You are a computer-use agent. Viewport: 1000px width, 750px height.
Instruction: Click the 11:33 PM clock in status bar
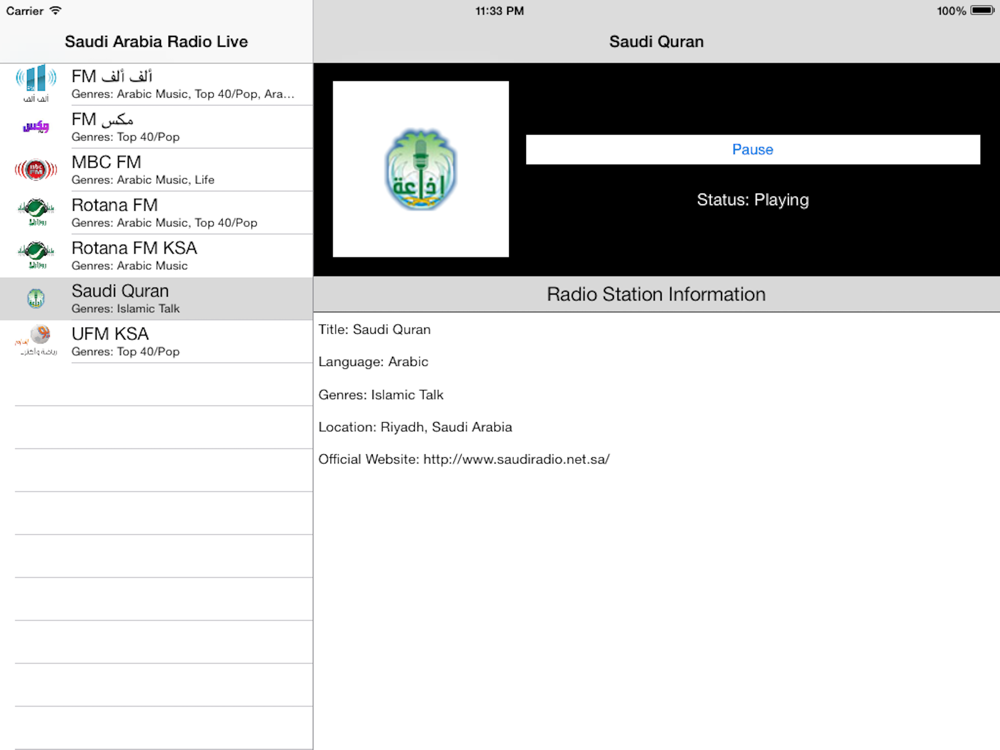point(499,11)
